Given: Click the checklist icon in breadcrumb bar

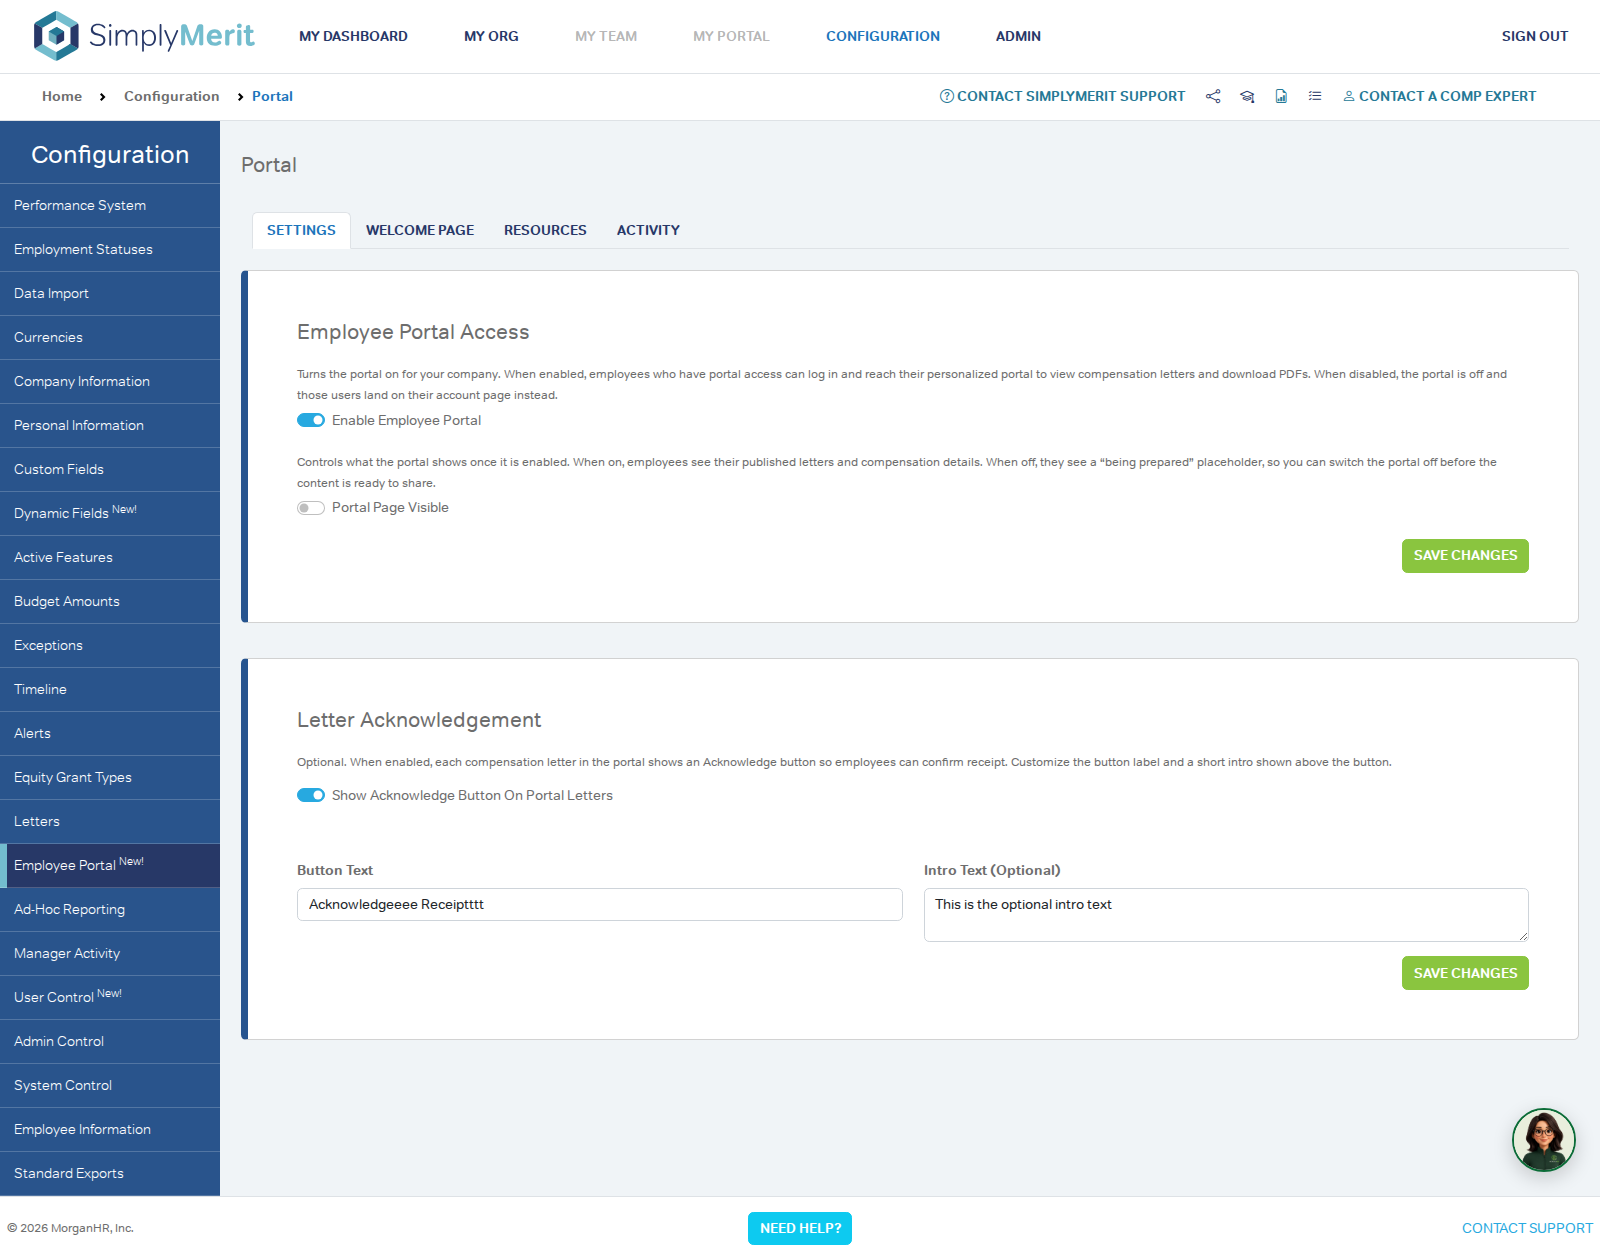Looking at the screenshot, I should coord(1315,96).
